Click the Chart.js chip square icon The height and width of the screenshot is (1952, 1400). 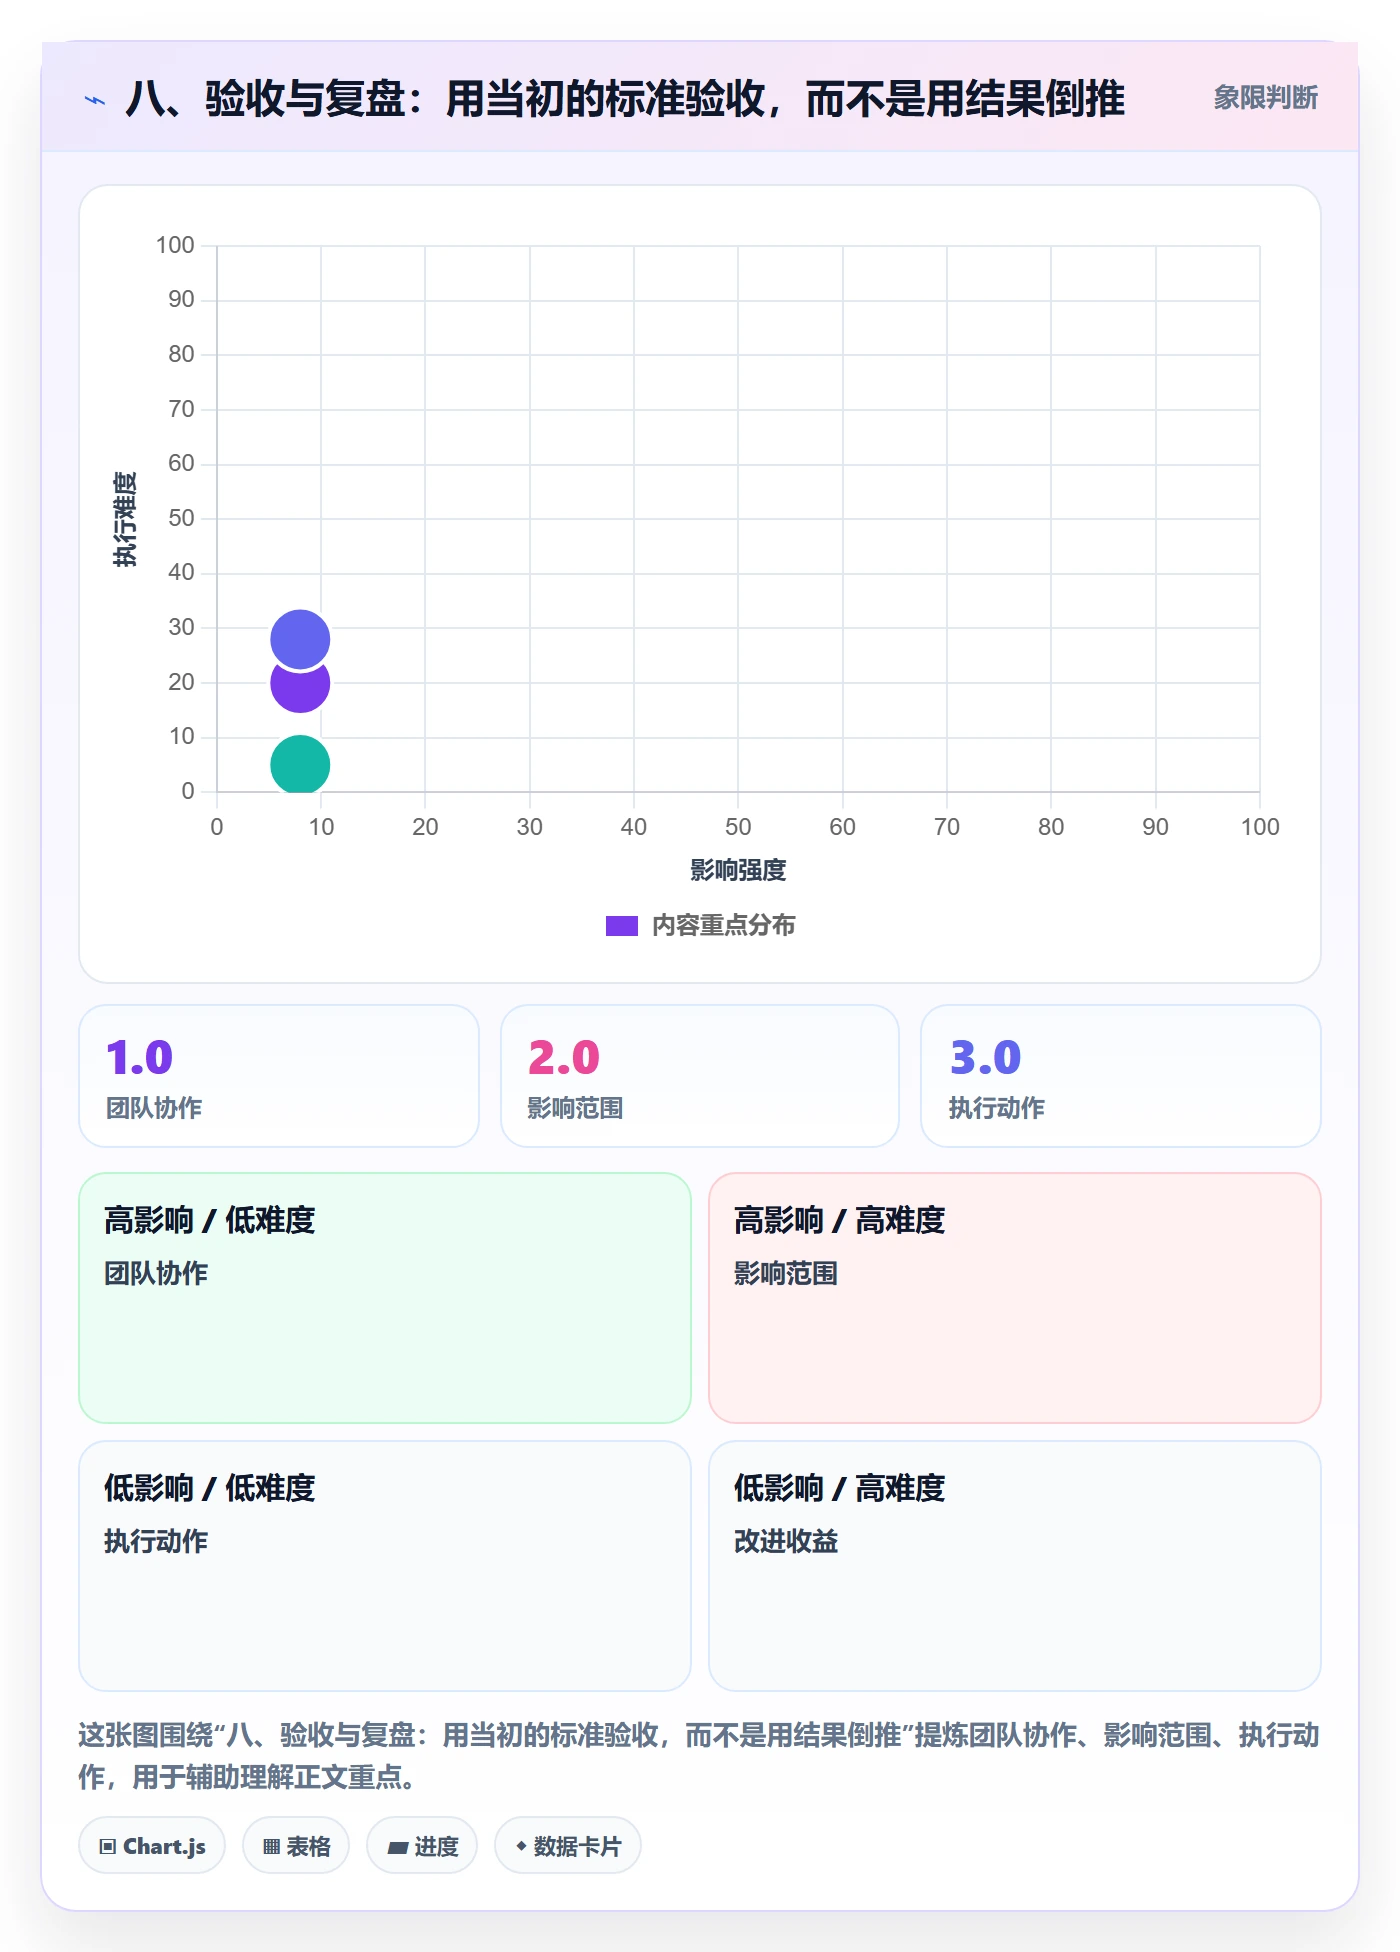coord(108,1847)
